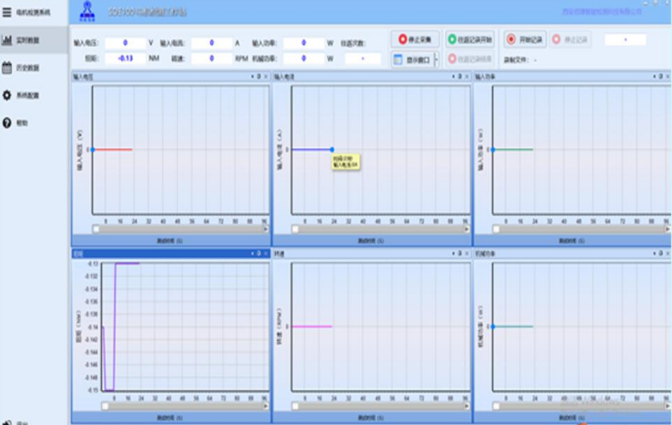Click the 转速 speed RPM value field
The width and height of the screenshot is (672, 425).
tap(212, 58)
